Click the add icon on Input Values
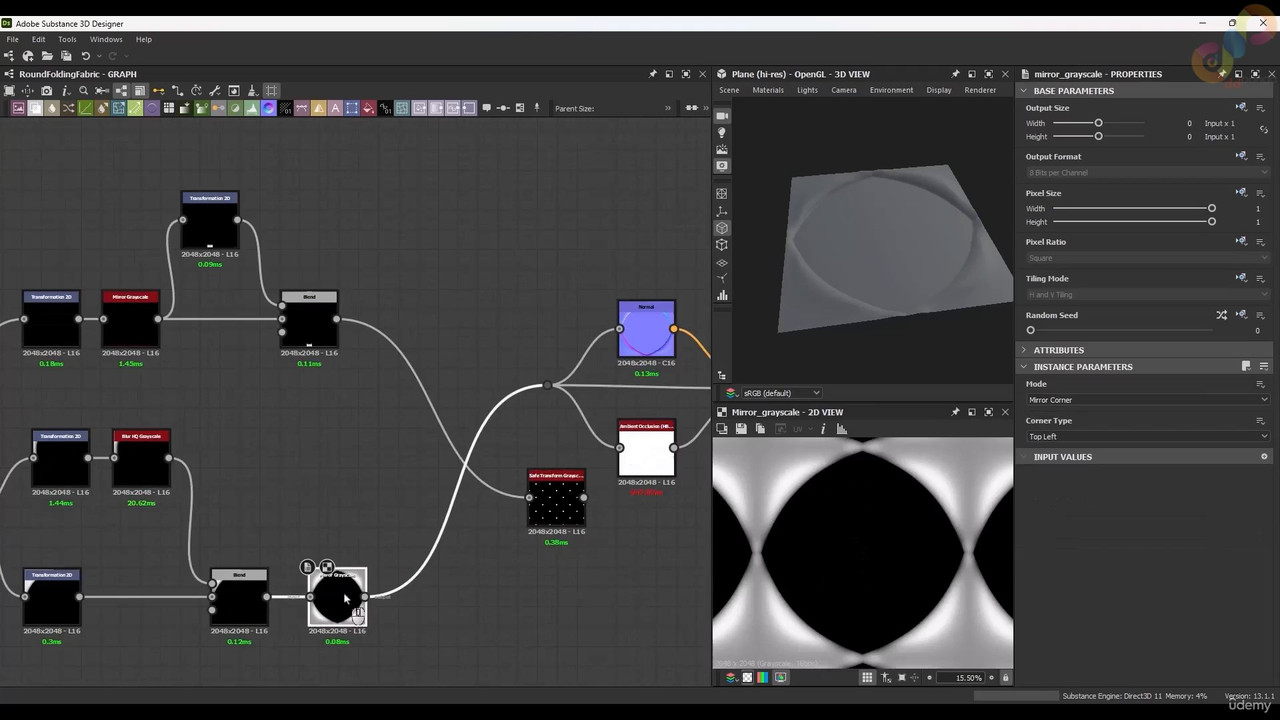 tap(1264, 457)
